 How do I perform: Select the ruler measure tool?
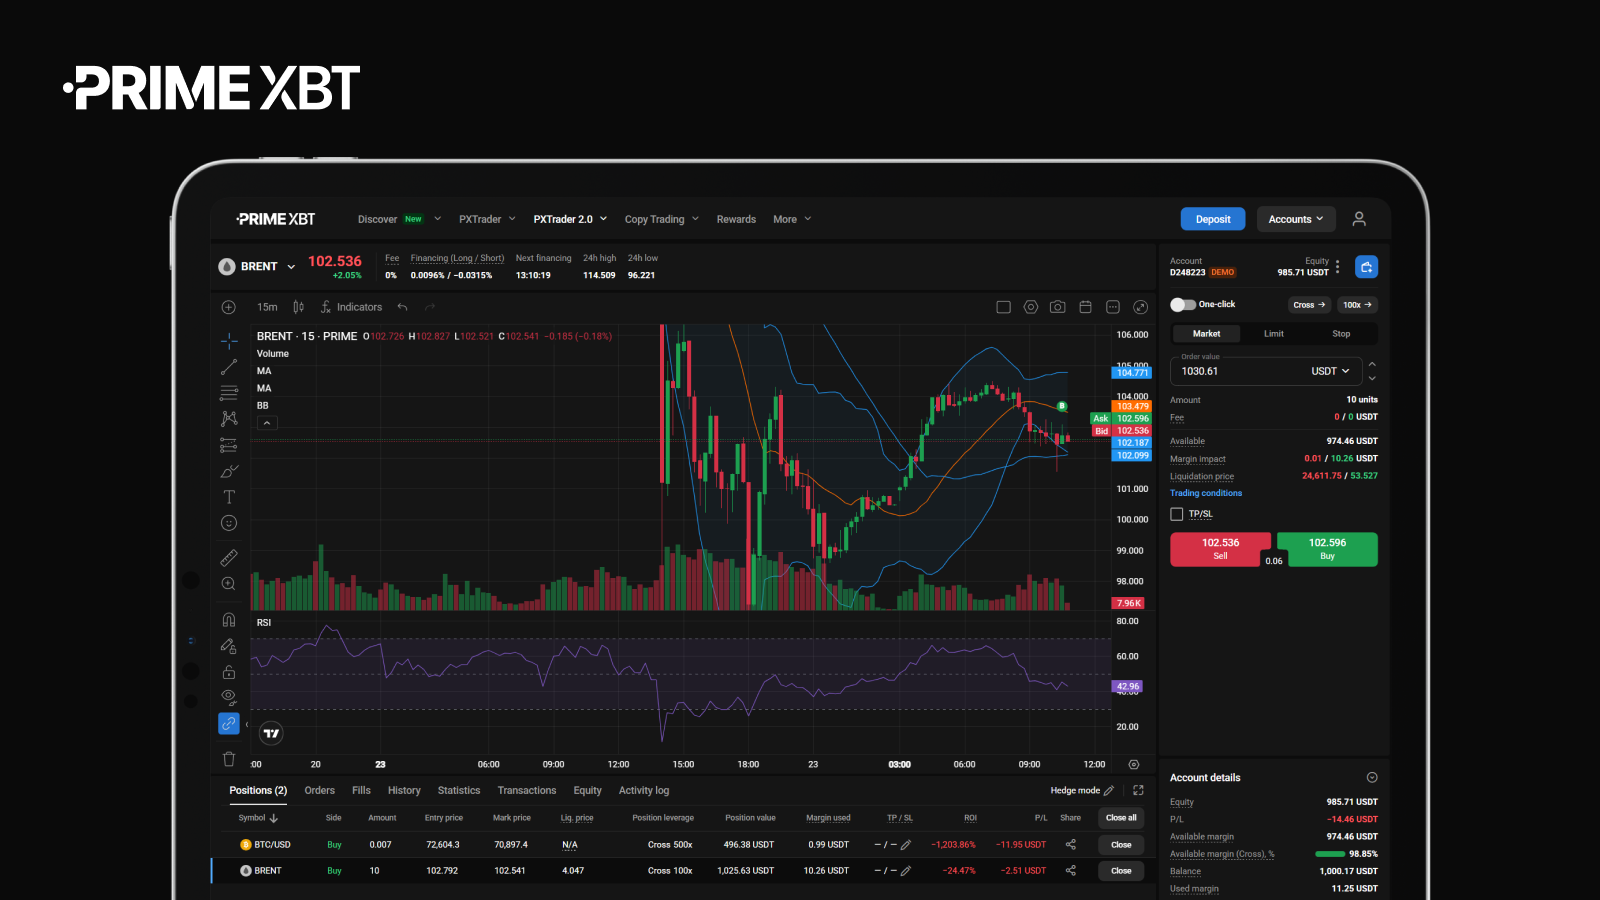[229, 557]
